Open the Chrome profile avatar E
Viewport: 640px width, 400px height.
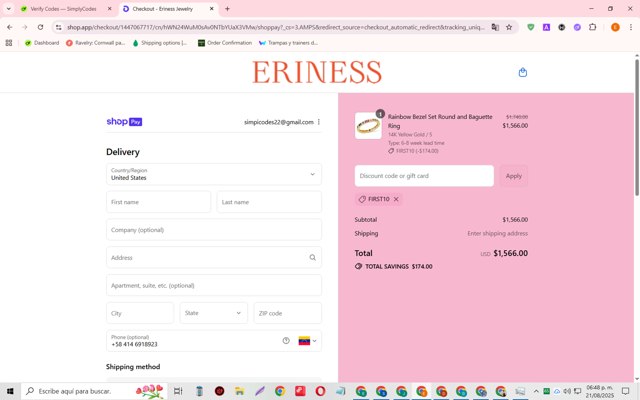click(x=615, y=27)
